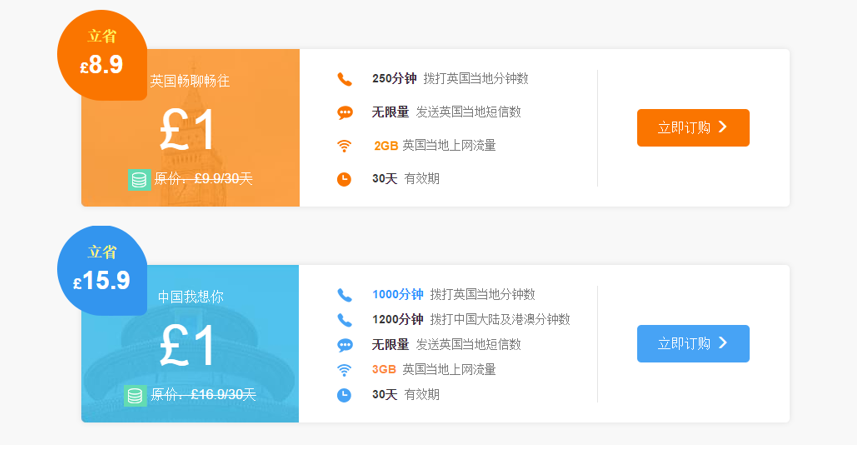
Task: Click the blue Wi-Fi icon beside 3GB
Action: coord(344,370)
